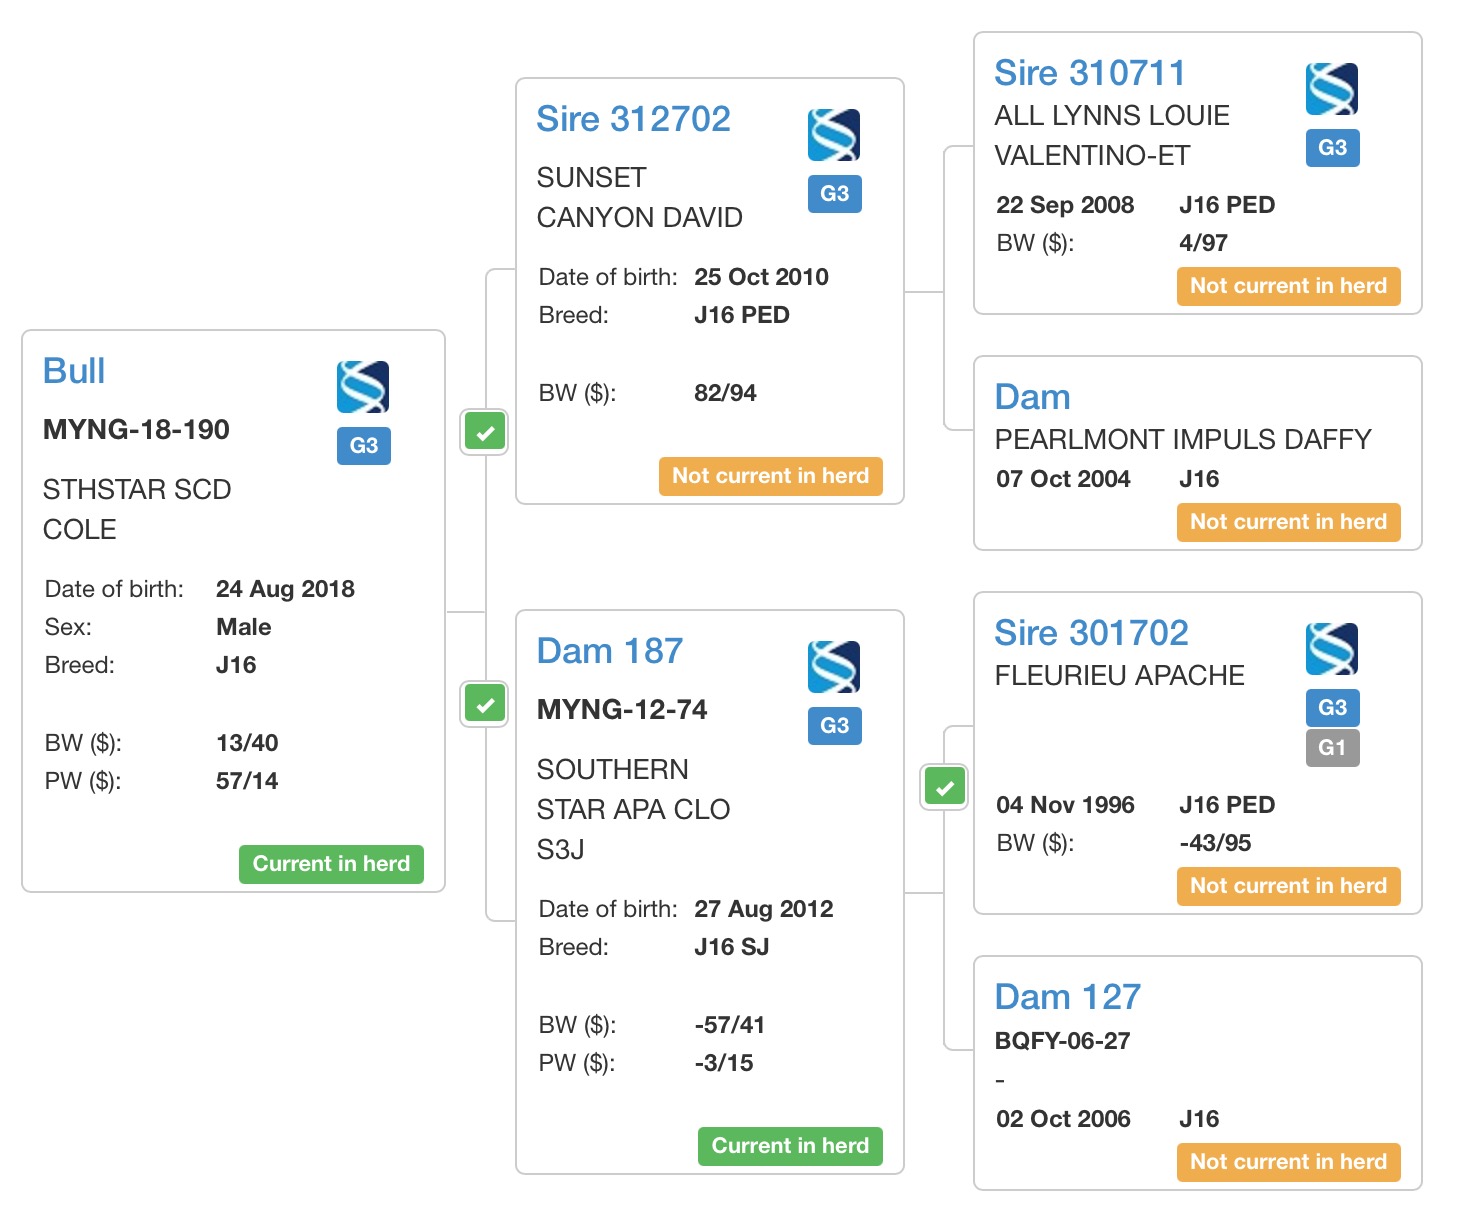Click the G3 badge on the Bull card
The image size is (1475, 1228).
pyautogui.click(x=363, y=445)
